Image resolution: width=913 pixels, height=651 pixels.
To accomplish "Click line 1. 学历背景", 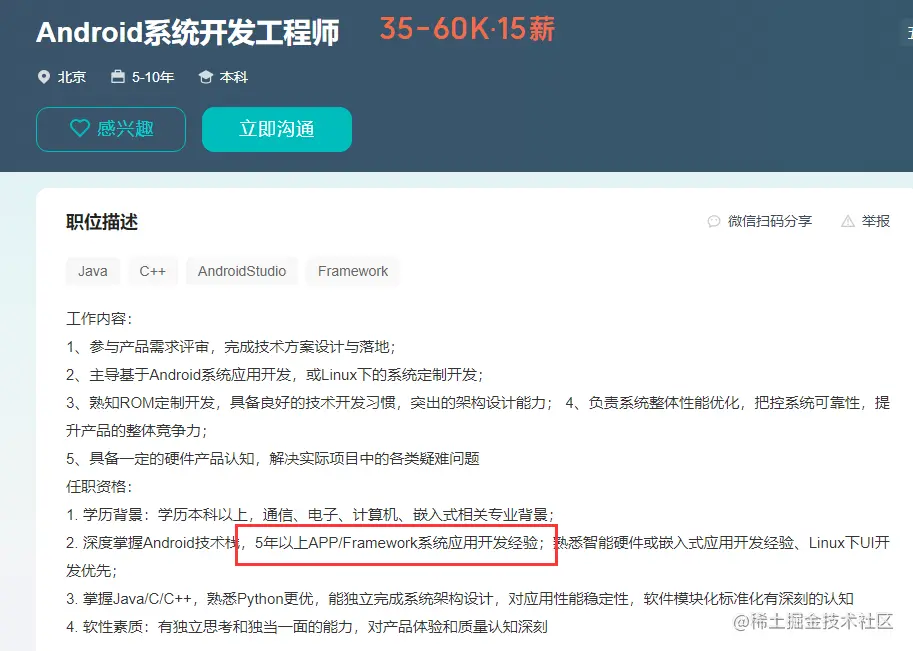I will click(x=310, y=514).
